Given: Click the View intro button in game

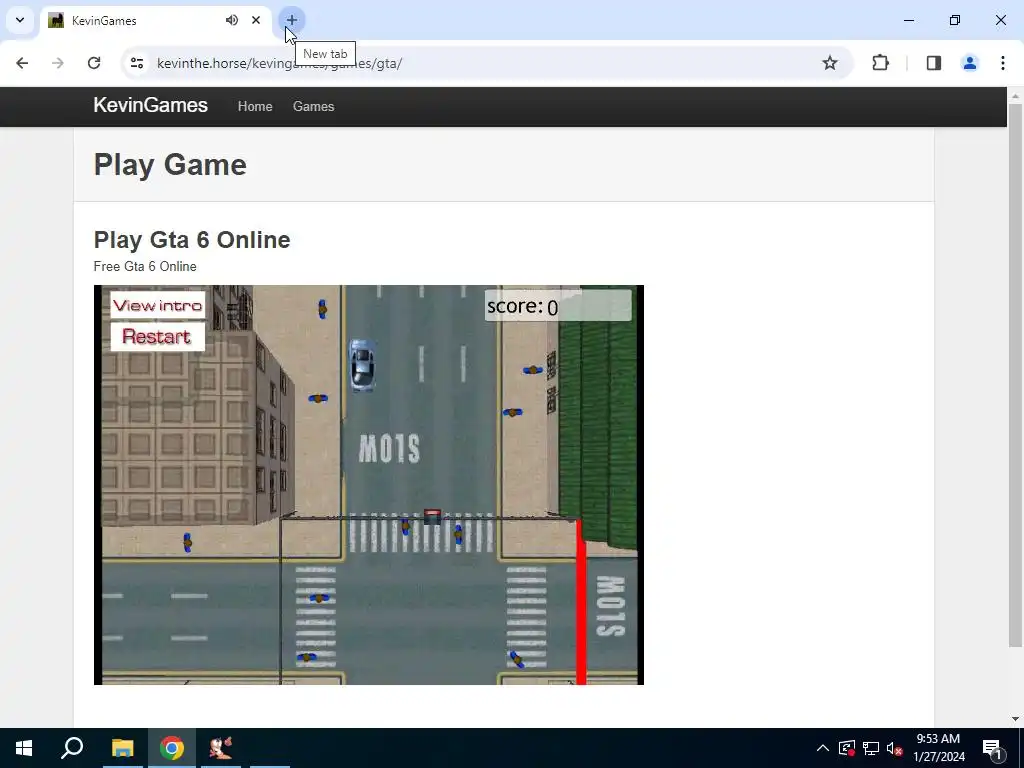Looking at the screenshot, I should (x=157, y=305).
